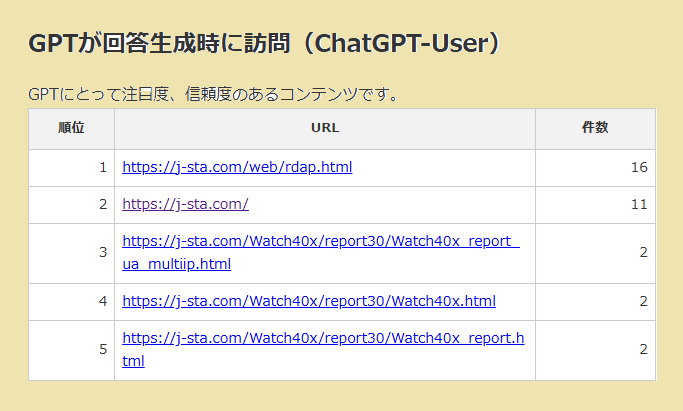Image resolution: width=683 pixels, height=411 pixels.
Task: Select the count cell showing 11
Action: coord(596,204)
